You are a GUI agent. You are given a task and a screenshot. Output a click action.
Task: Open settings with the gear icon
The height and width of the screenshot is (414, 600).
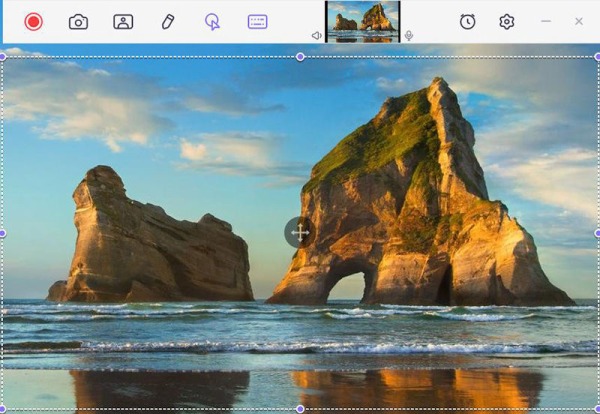[x=507, y=21]
